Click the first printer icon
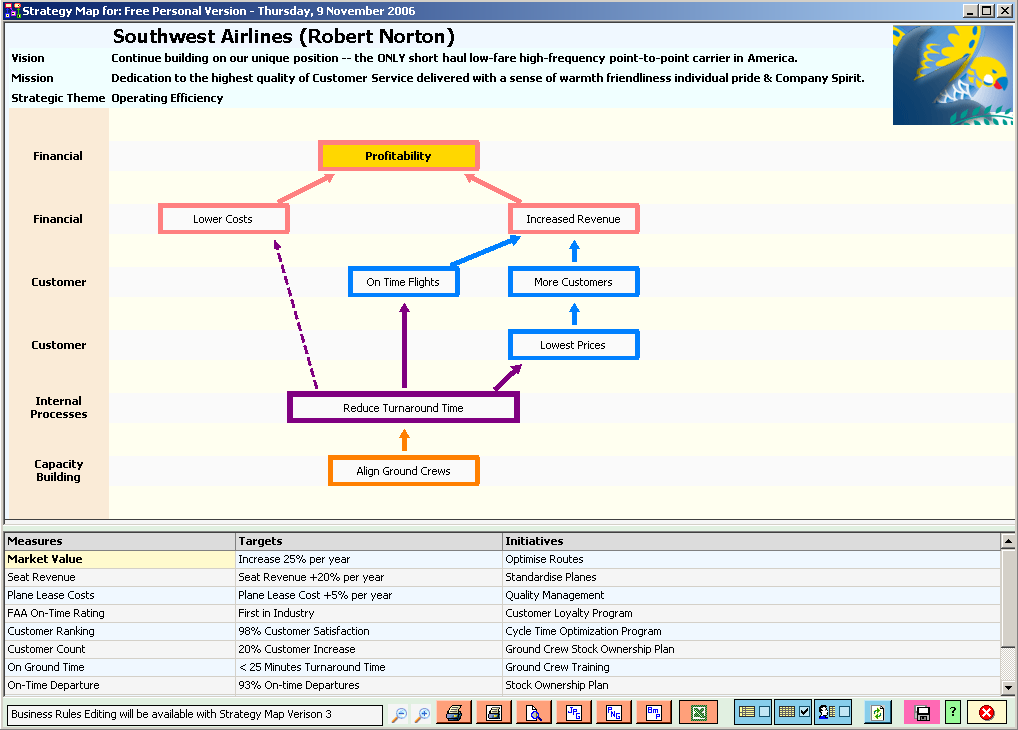 [454, 713]
